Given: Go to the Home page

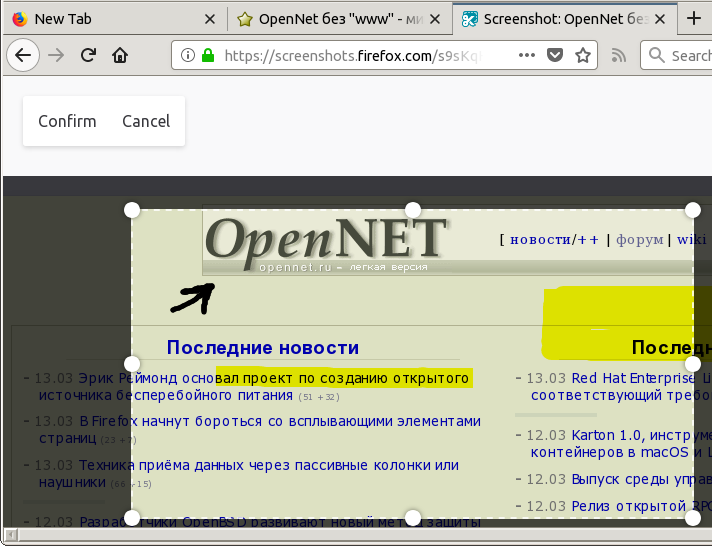Looking at the screenshot, I should (120, 56).
